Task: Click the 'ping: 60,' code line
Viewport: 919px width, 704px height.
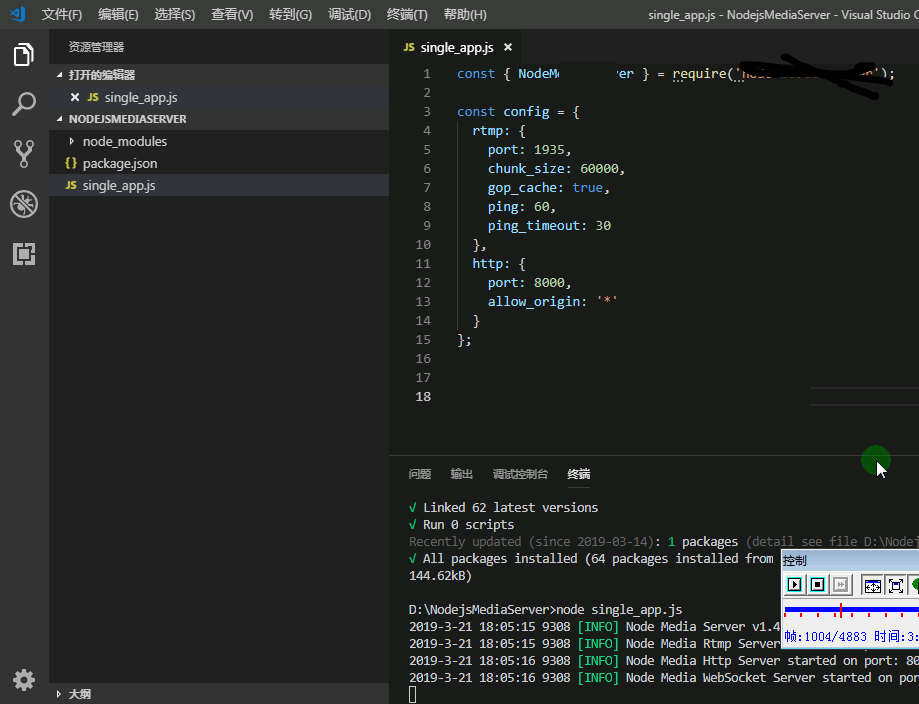Action: coord(522,207)
